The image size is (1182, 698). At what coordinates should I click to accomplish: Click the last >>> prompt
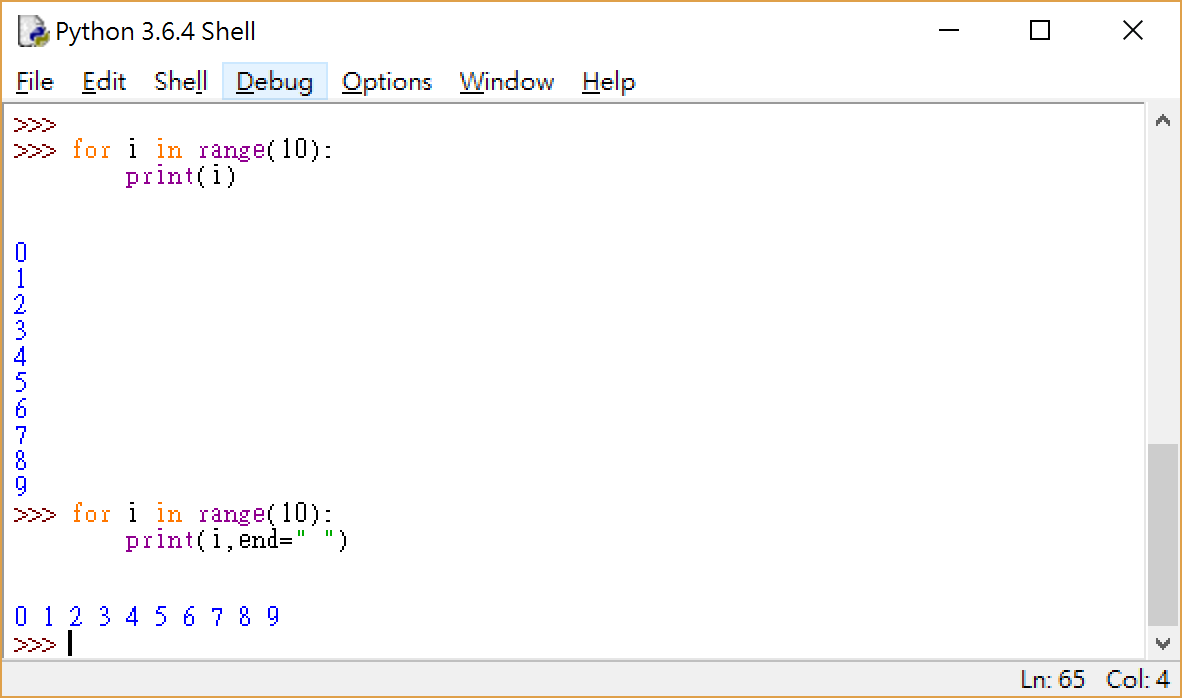[x=33, y=643]
